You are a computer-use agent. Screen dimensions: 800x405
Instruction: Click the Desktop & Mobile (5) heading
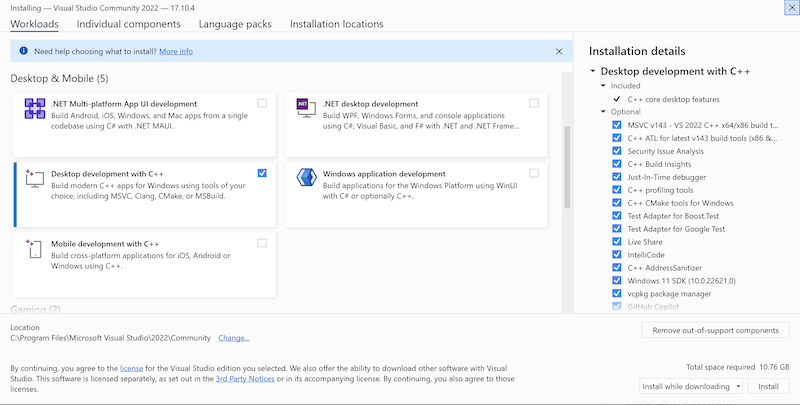click(59, 79)
